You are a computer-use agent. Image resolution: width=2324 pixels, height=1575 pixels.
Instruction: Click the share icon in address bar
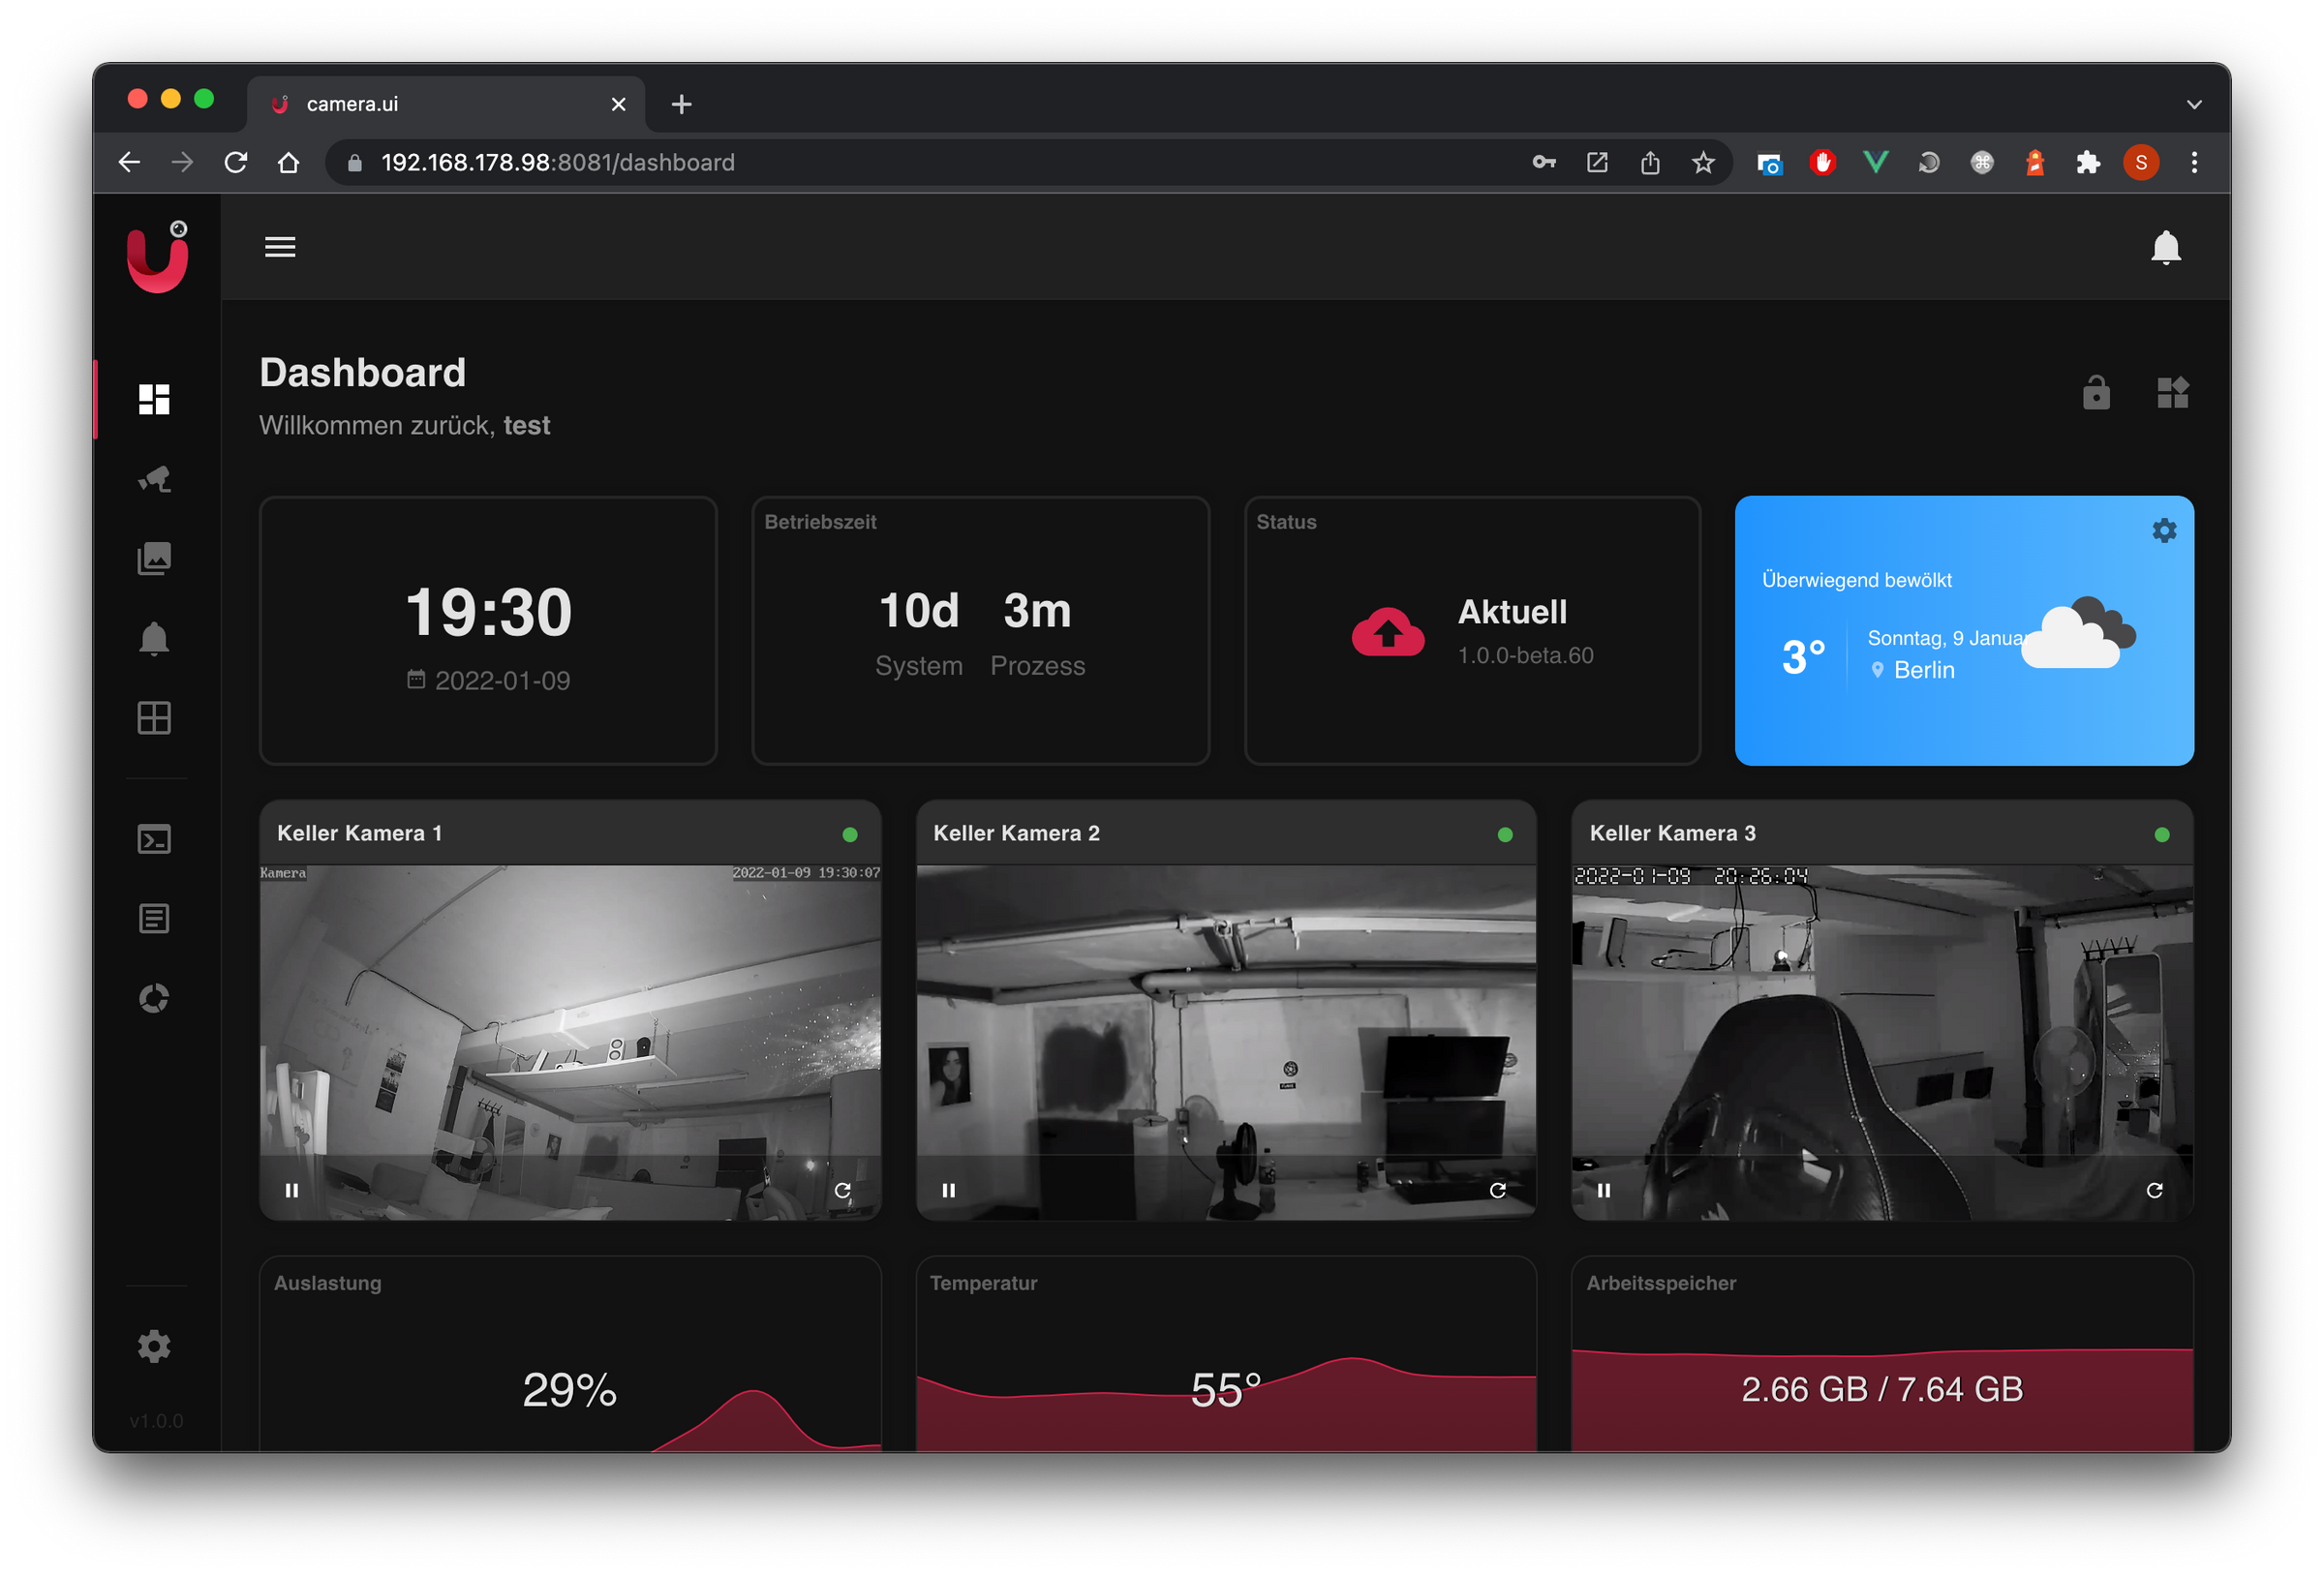tap(1650, 162)
